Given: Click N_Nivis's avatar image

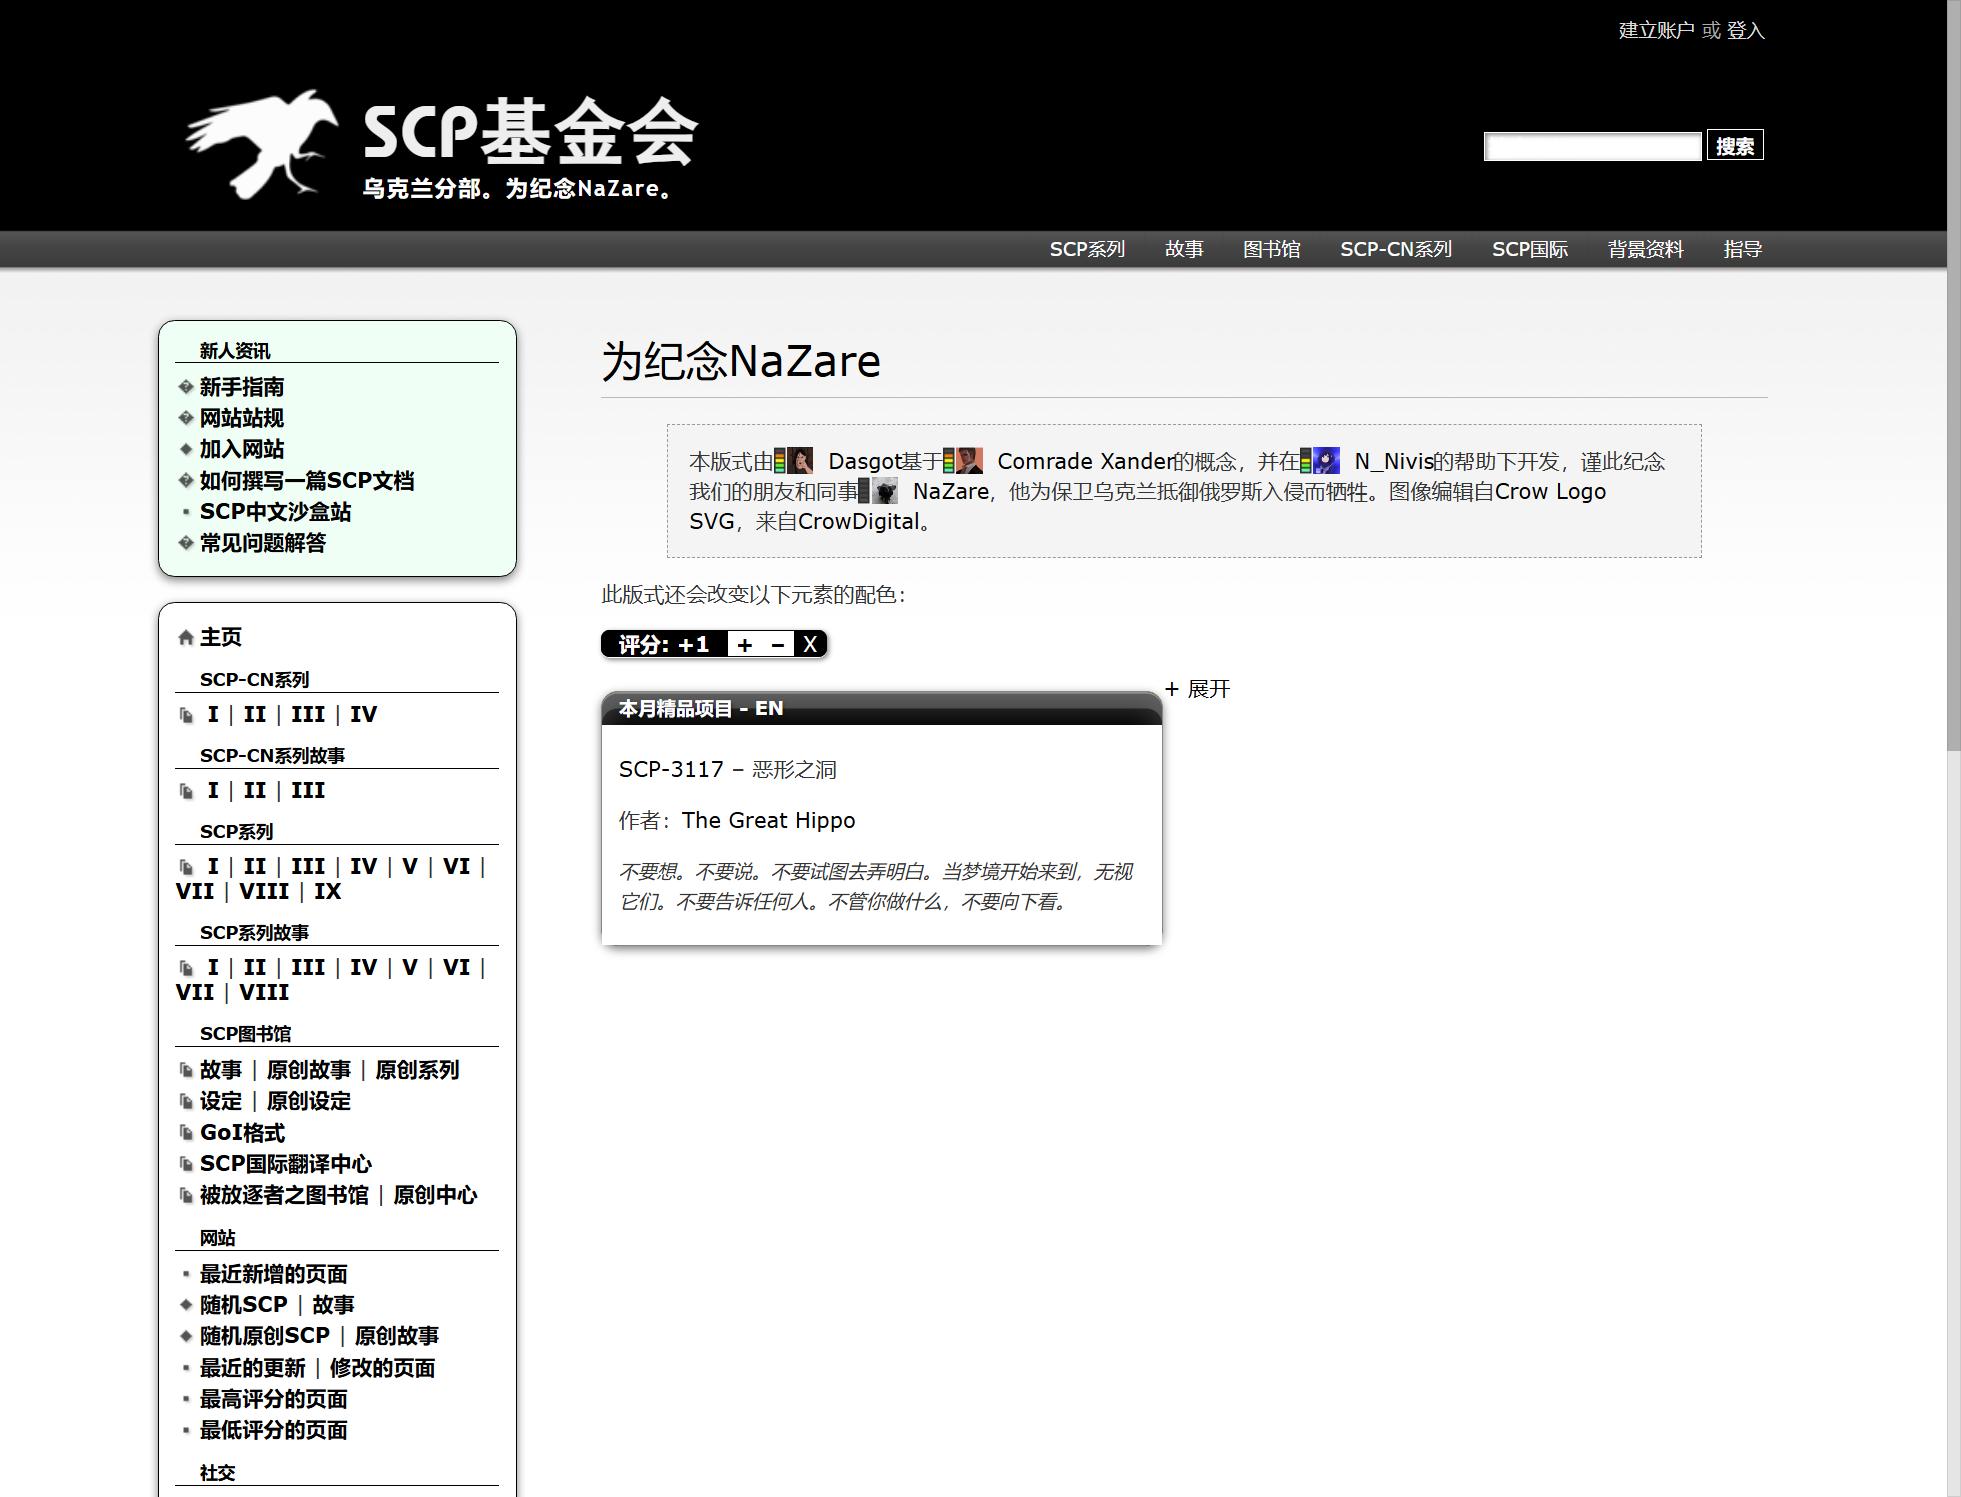Looking at the screenshot, I should (1325, 461).
